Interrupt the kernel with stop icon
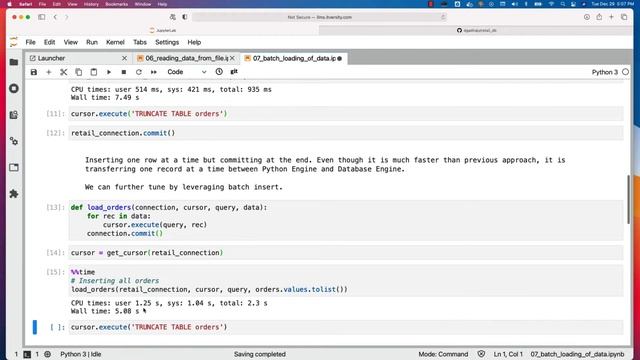Image resolution: width=640 pixels, height=360 pixels. 124,72
